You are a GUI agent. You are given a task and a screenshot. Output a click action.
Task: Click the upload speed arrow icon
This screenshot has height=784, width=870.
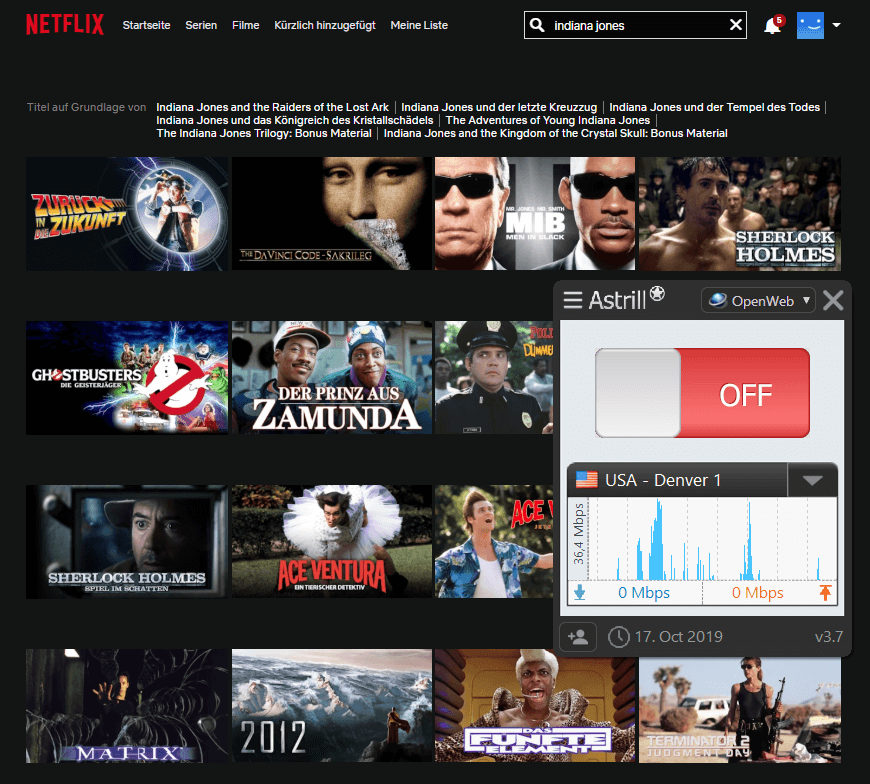pos(825,593)
